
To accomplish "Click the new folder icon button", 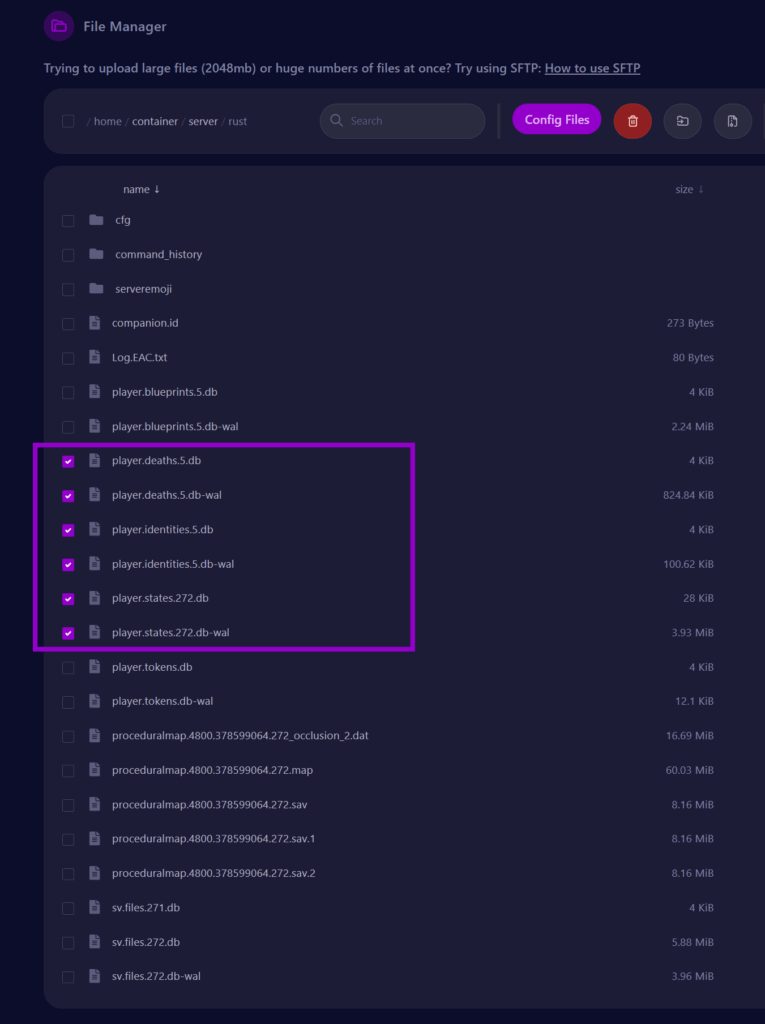I will point(682,121).
